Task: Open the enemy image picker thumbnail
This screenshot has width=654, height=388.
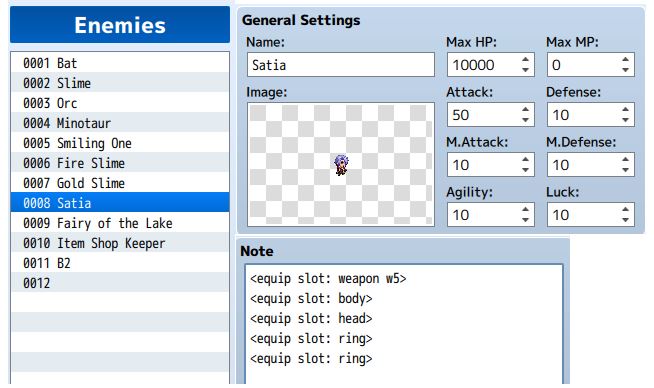Action: [x=341, y=165]
